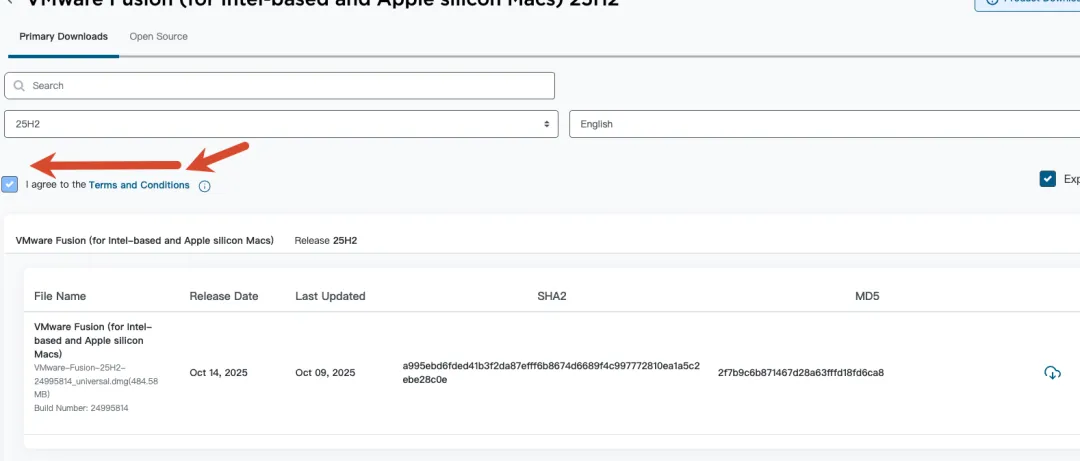
Task: Go back using the top-left chevron
Action: tap(8, 3)
